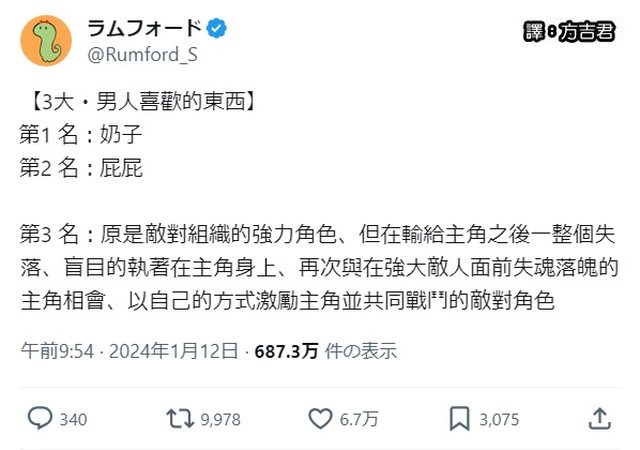Click the 9,978 repost count
This screenshot has height=450, width=640.
[220, 419]
